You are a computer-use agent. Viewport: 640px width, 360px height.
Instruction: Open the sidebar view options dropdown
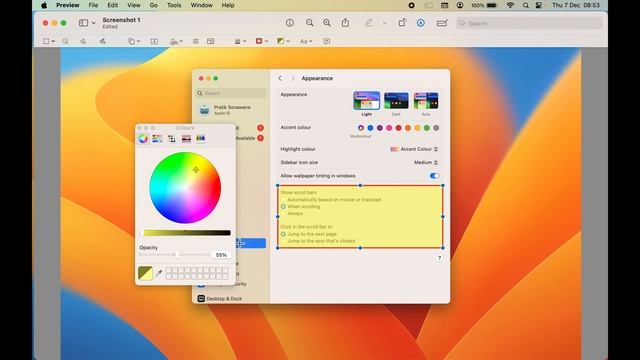pos(93,23)
